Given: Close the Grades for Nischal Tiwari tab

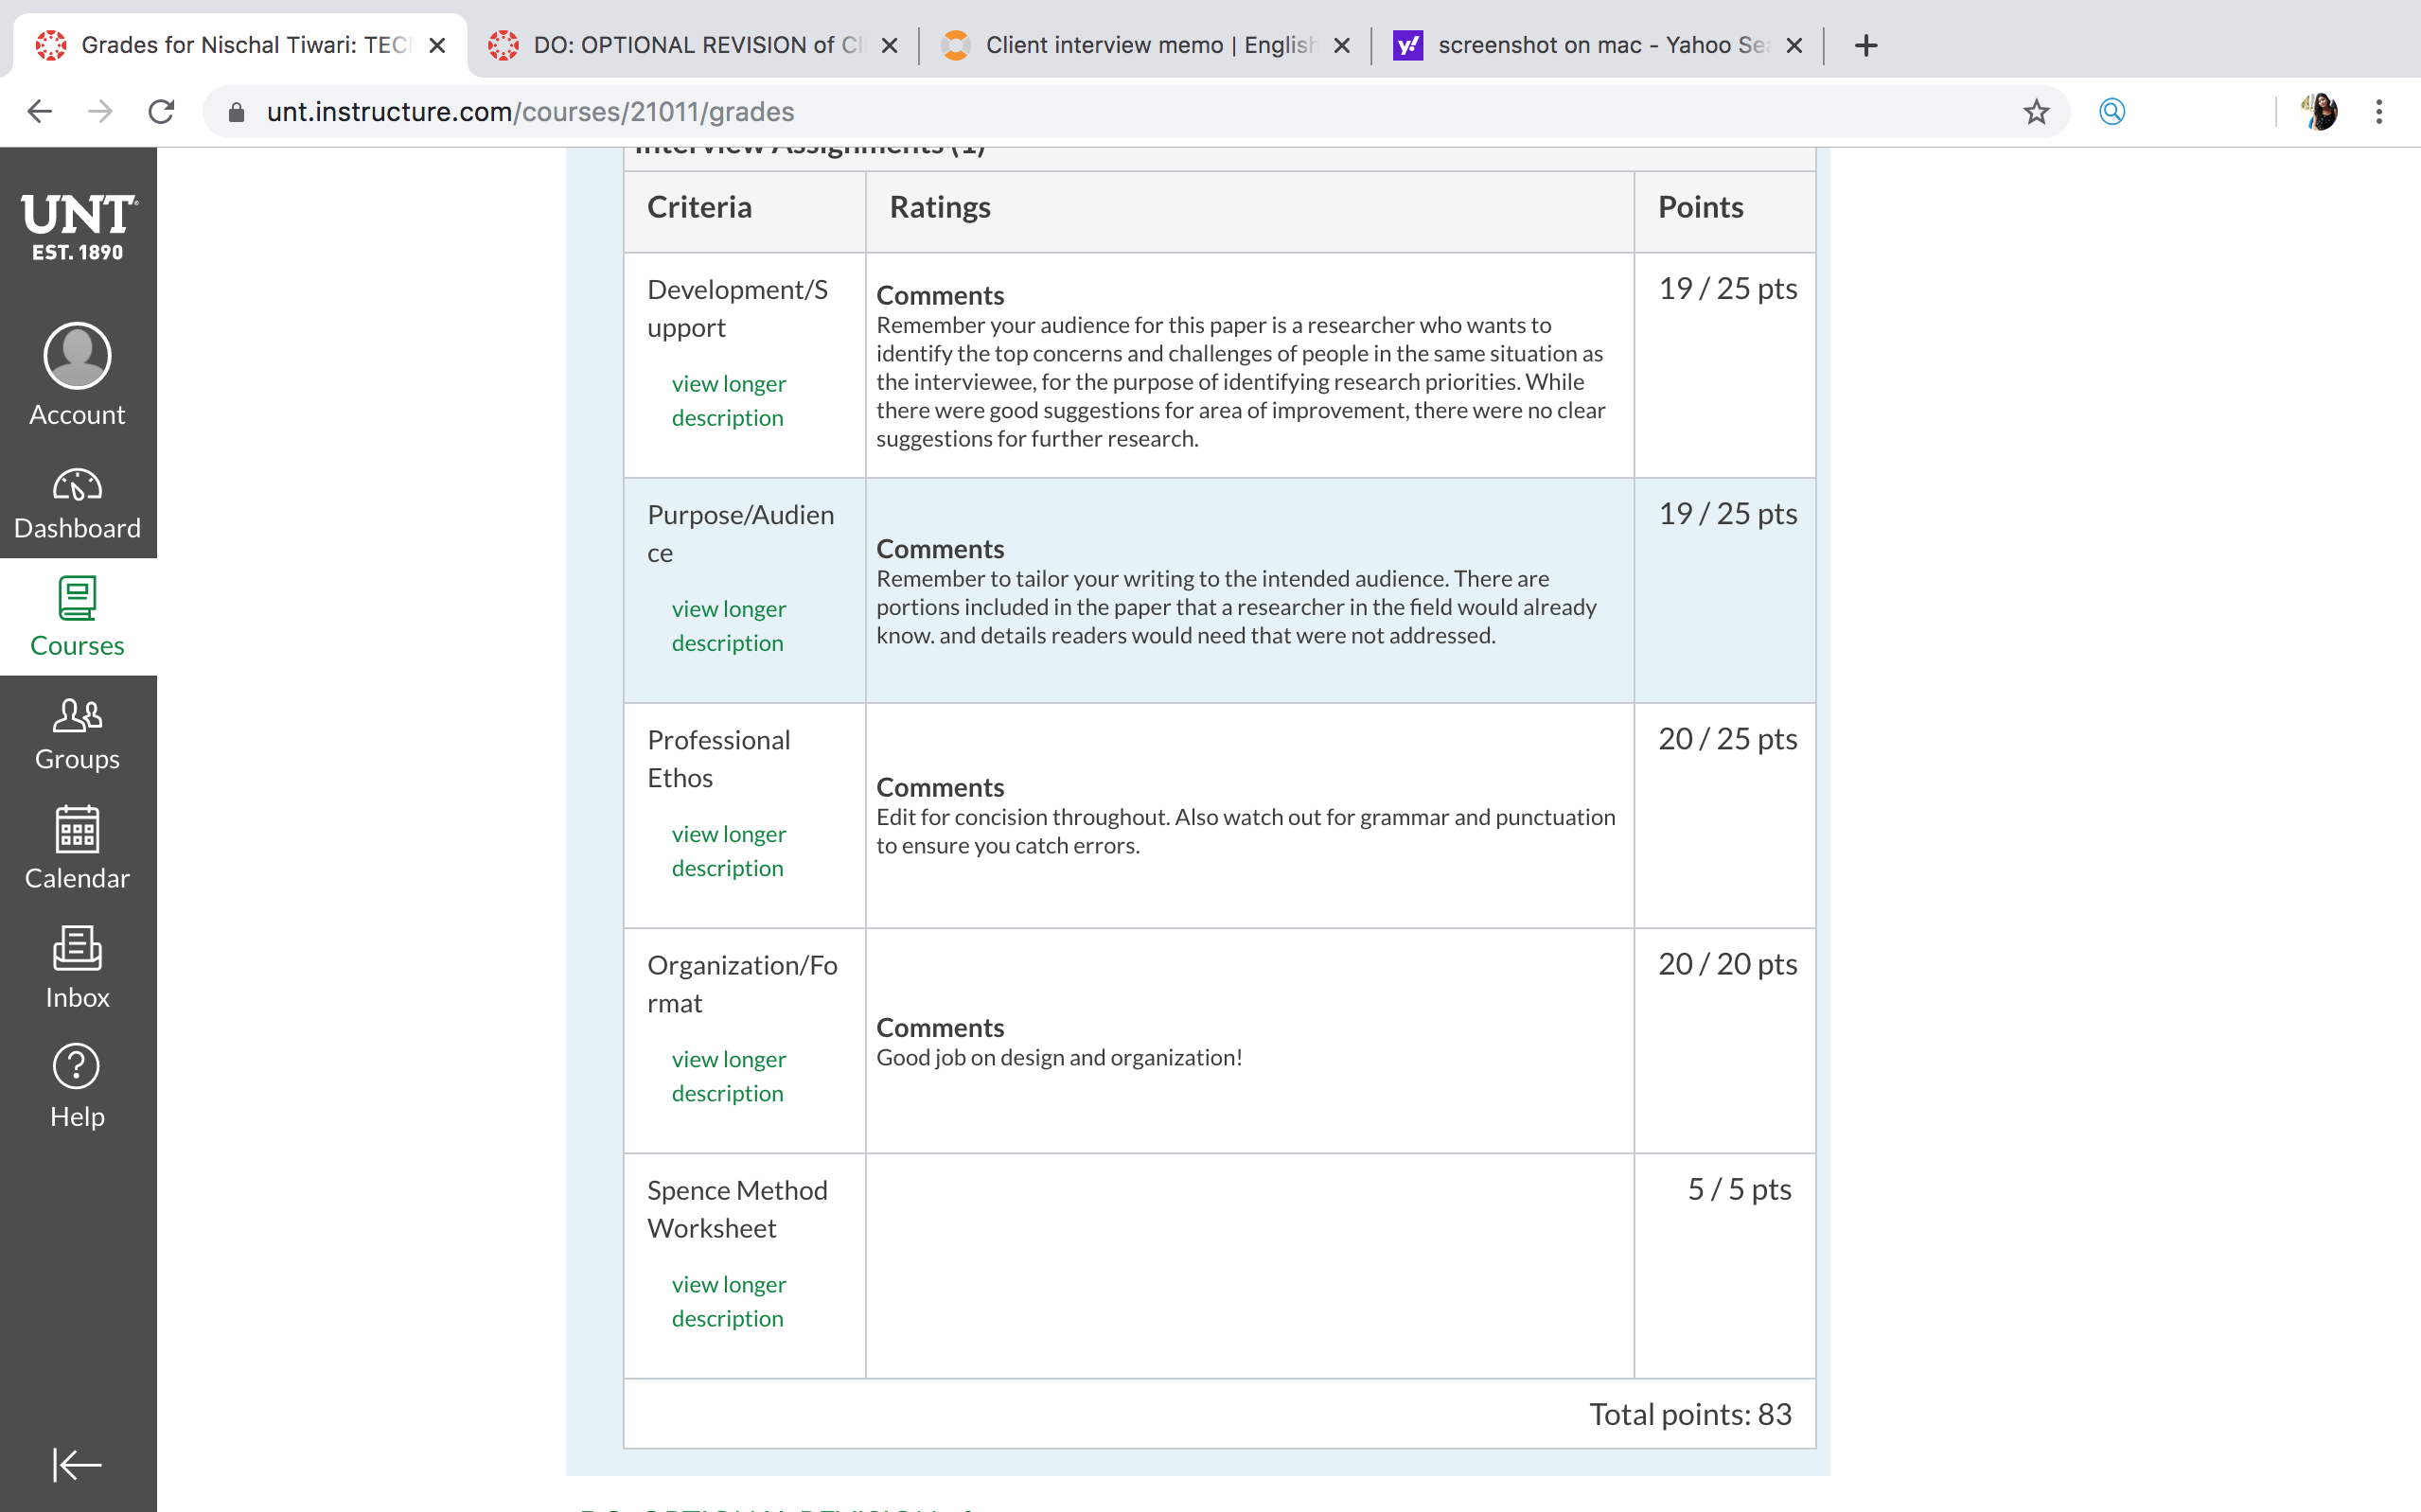Looking at the screenshot, I should tap(437, 45).
